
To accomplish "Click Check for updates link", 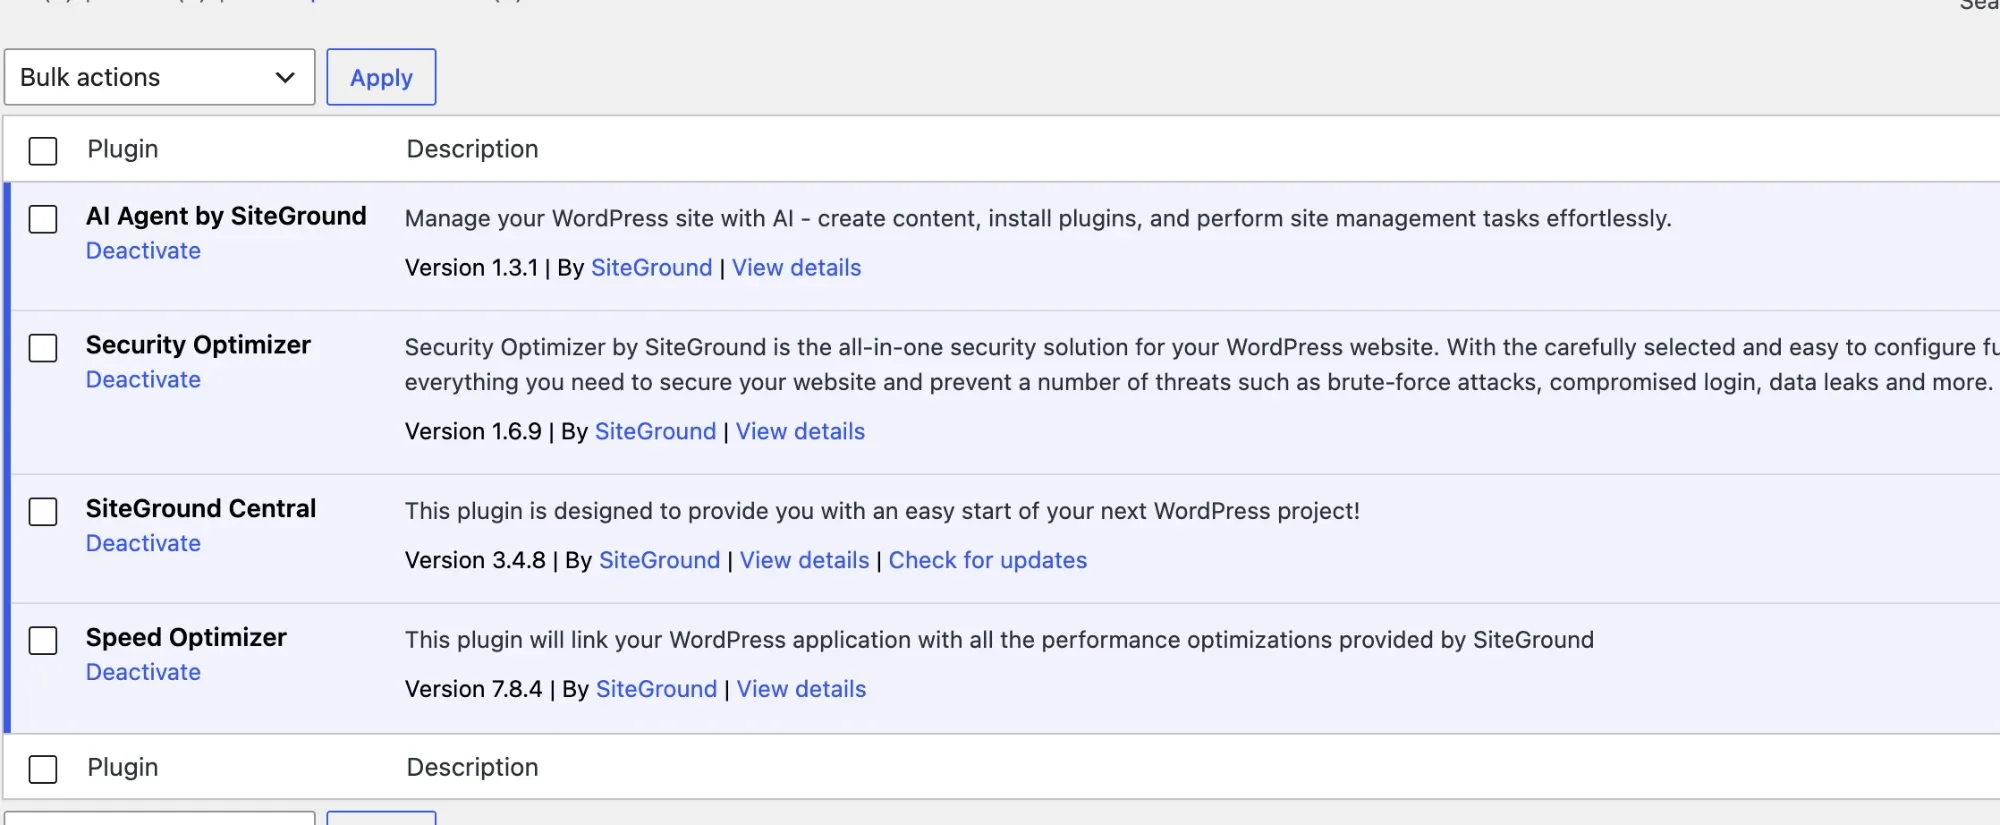I will click(x=988, y=560).
